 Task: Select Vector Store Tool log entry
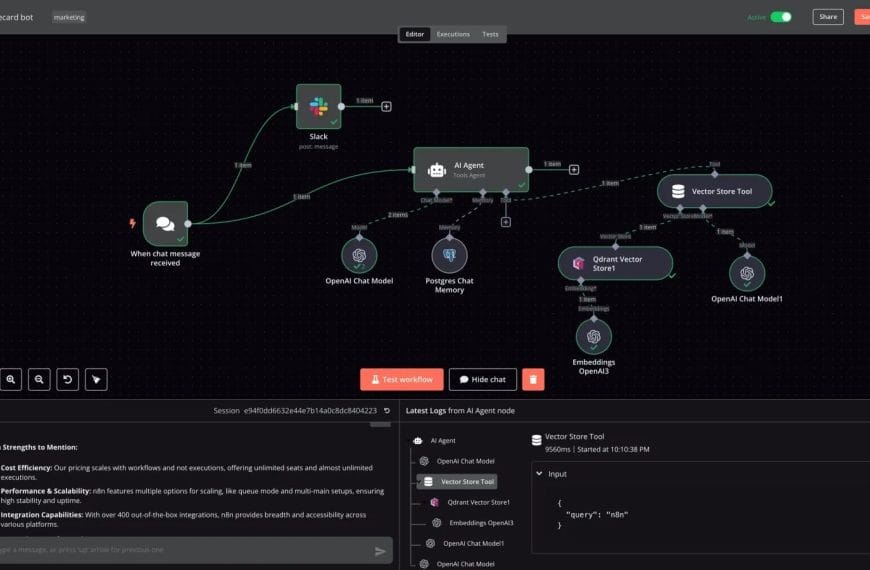click(x=458, y=482)
